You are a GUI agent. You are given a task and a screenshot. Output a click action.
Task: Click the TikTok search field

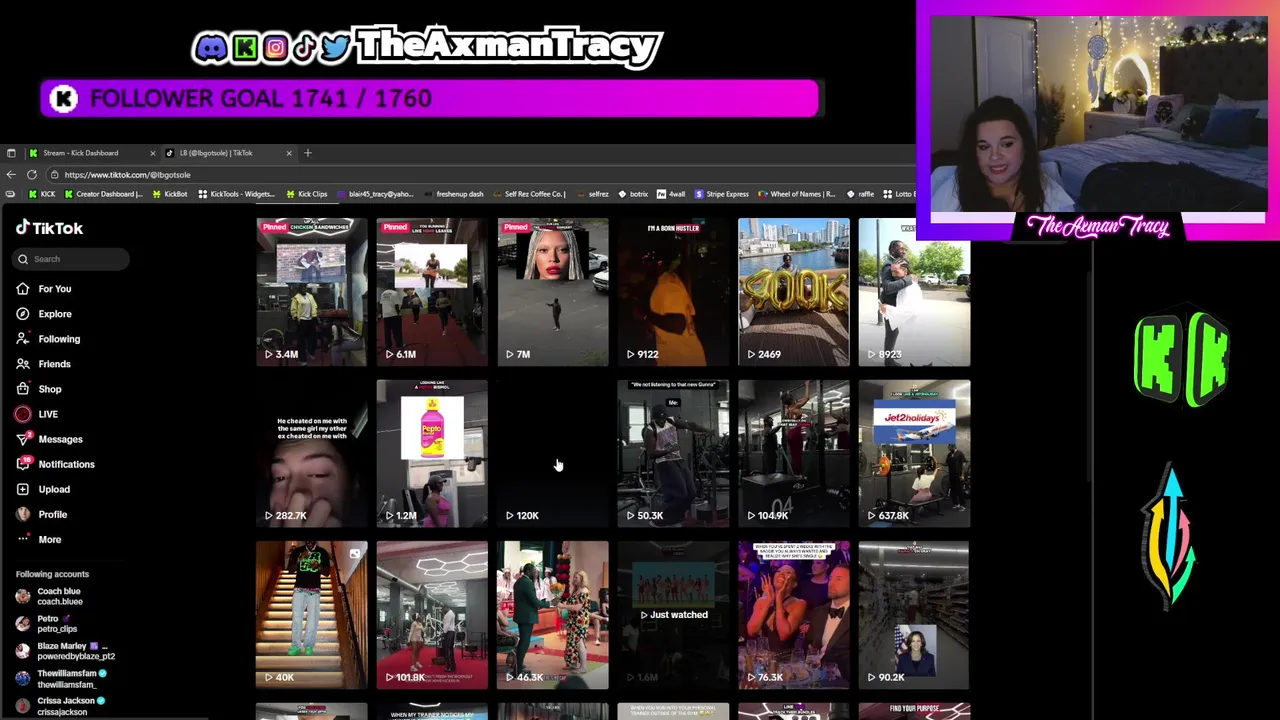(72, 259)
